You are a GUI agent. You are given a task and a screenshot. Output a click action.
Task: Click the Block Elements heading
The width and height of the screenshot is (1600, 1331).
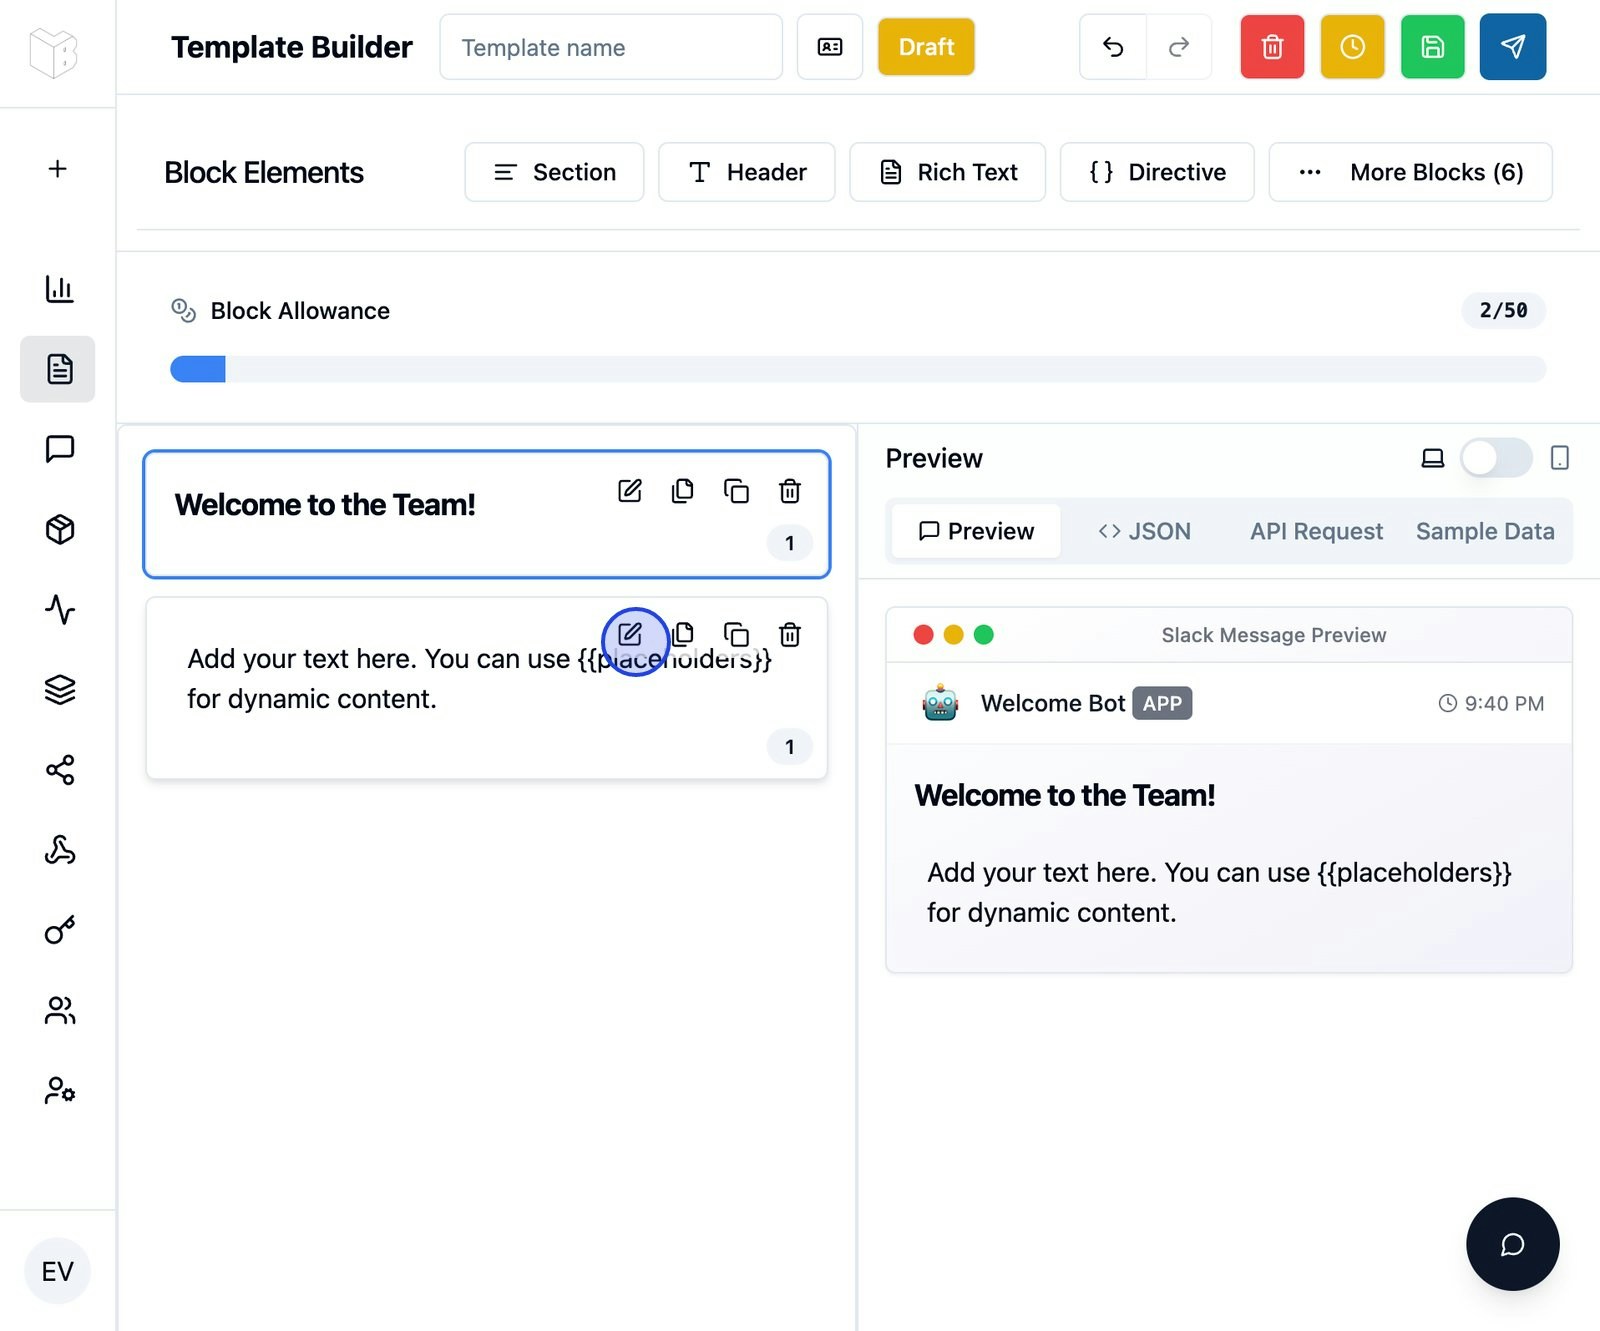tap(264, 172)
